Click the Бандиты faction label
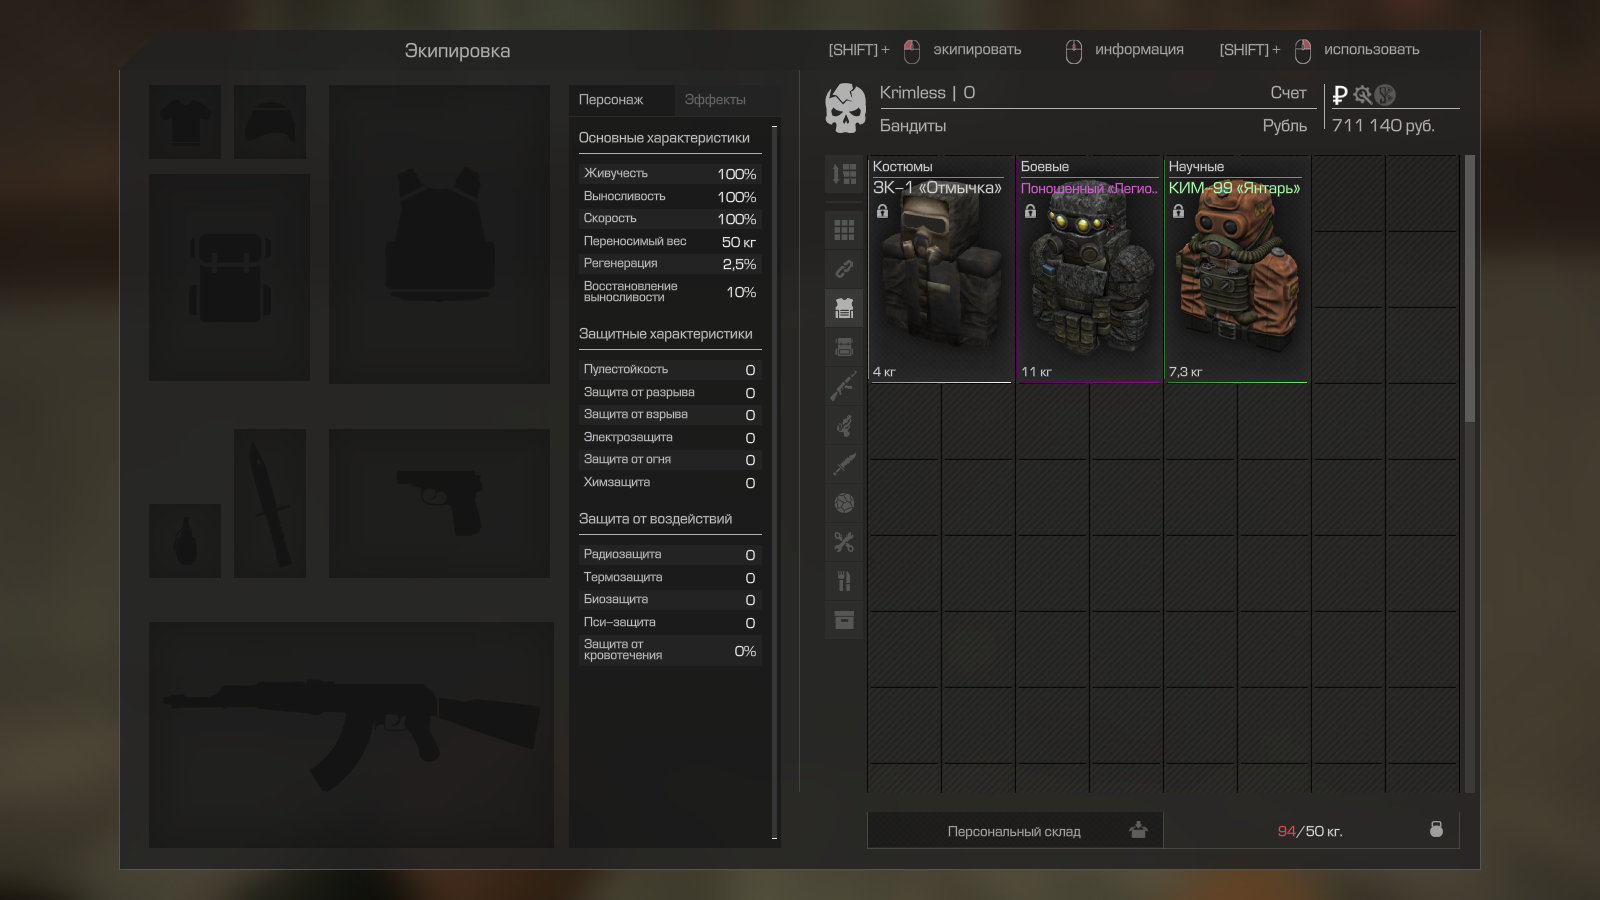This screenshot has height=900, width=1600. click(x=913, y=126)
